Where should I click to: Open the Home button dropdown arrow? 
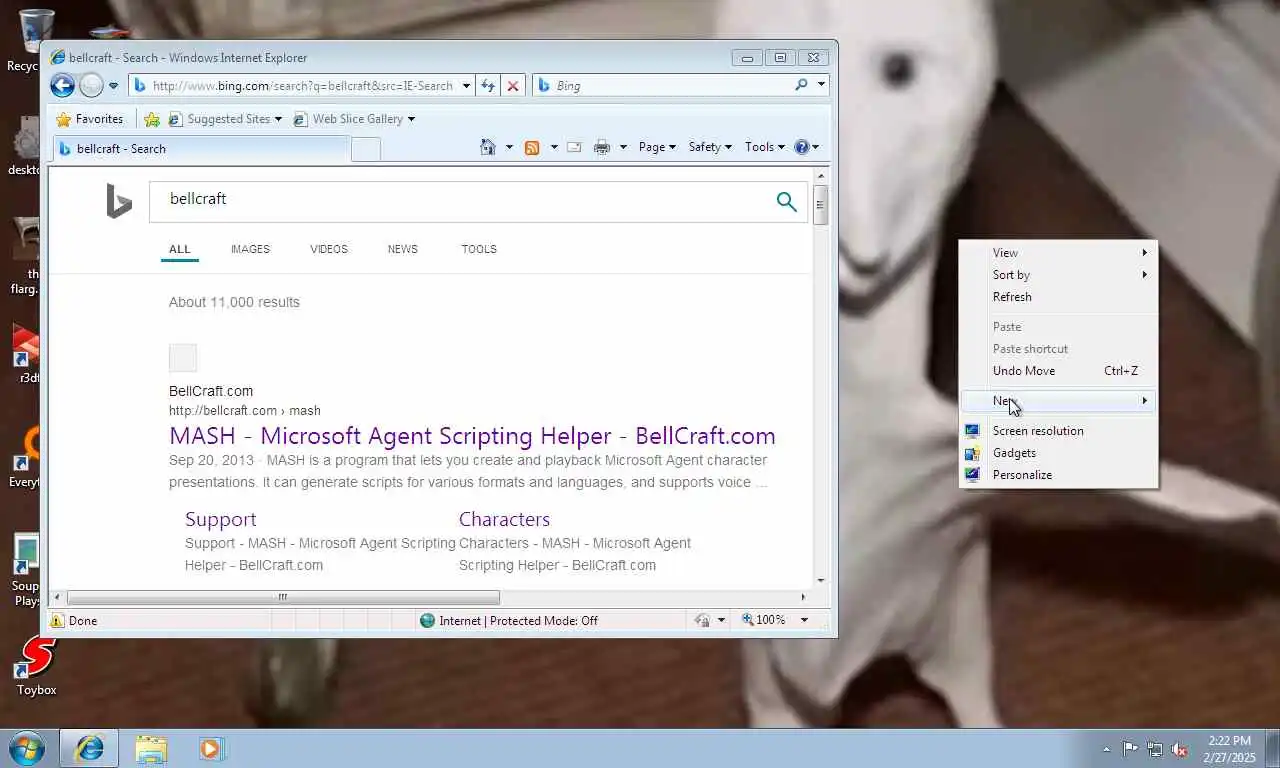509,147
